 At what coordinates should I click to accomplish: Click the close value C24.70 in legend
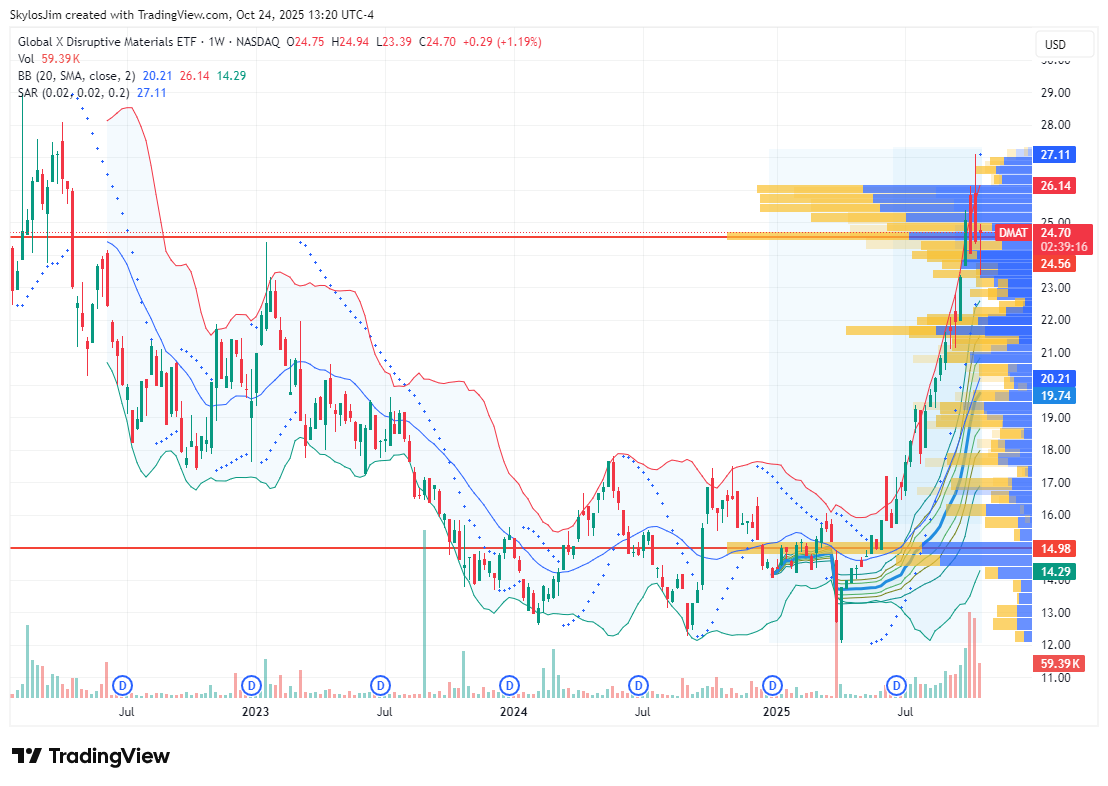tap(437, 42)
